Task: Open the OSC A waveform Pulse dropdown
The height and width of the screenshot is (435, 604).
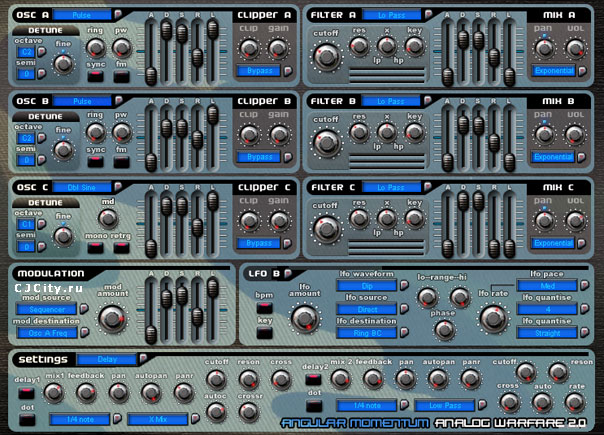Action: (82, 15)
